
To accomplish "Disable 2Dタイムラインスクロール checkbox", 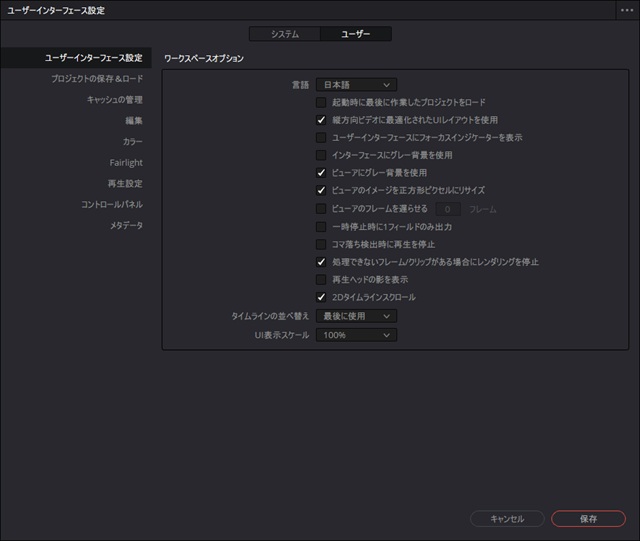I will (321, 297).
